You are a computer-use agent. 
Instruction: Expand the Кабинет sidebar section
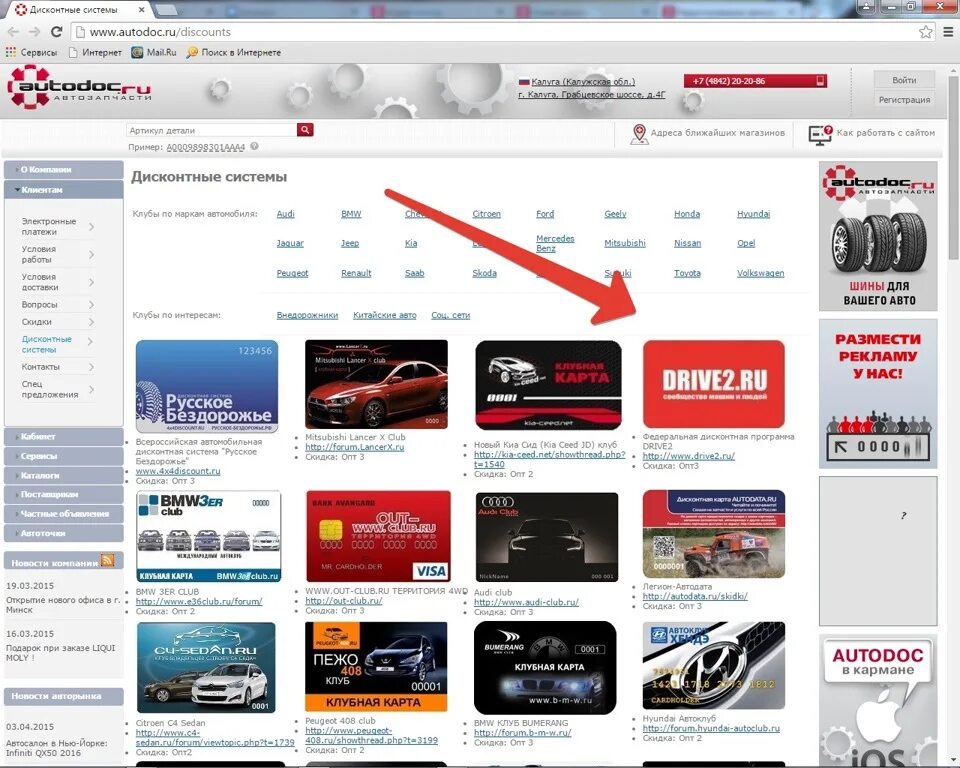point(64,437)
